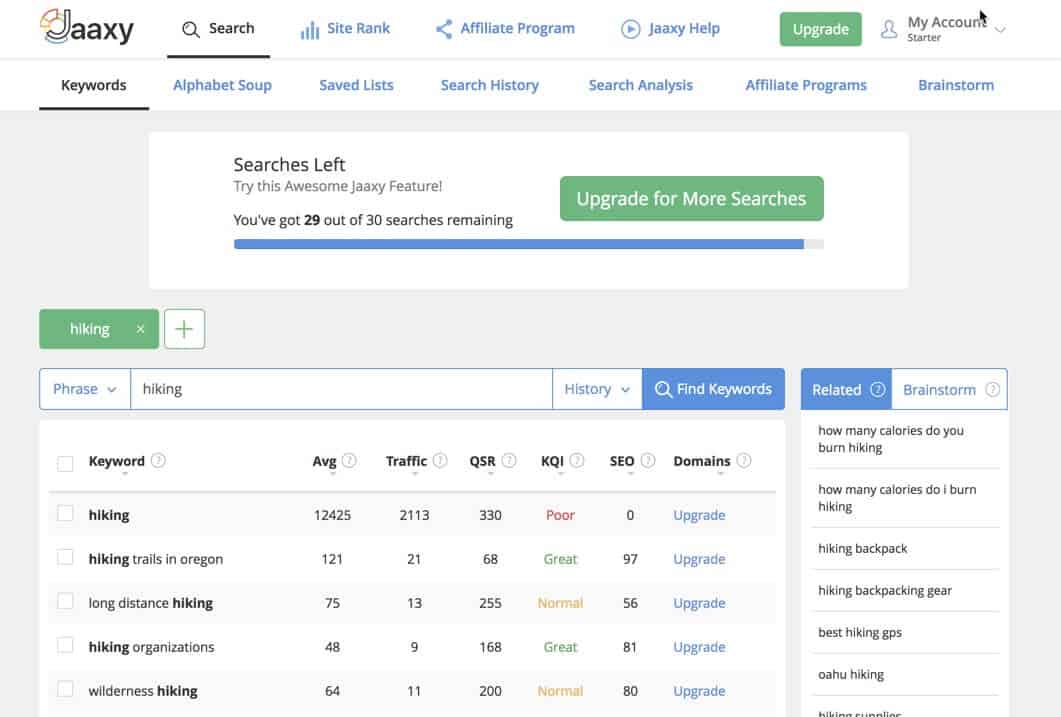Open help icon on Related tab
The width and height of the screenshot is (1061, 717).
coord(878,390)
